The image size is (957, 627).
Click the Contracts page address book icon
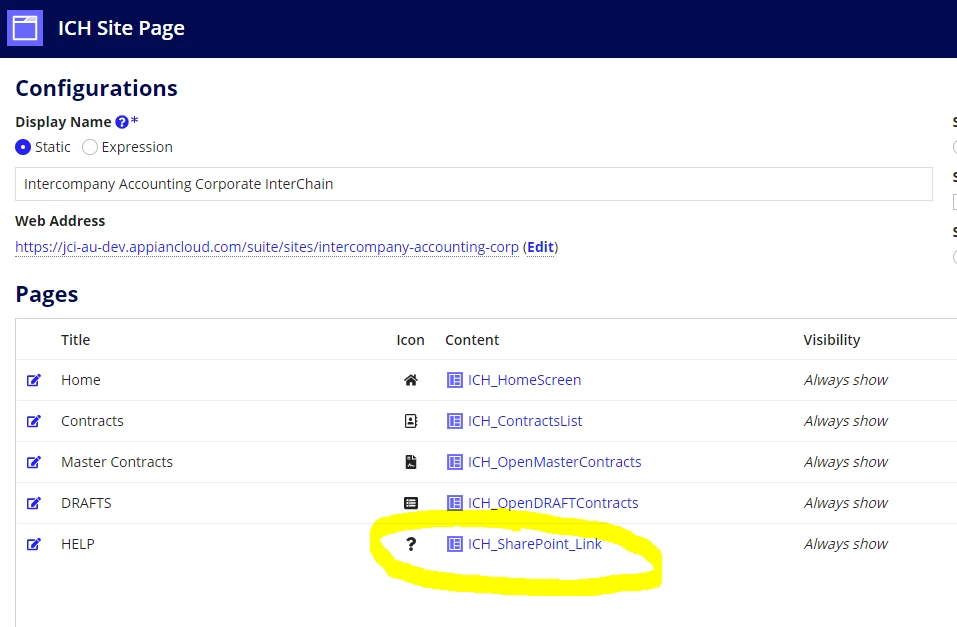pos(411,421)
